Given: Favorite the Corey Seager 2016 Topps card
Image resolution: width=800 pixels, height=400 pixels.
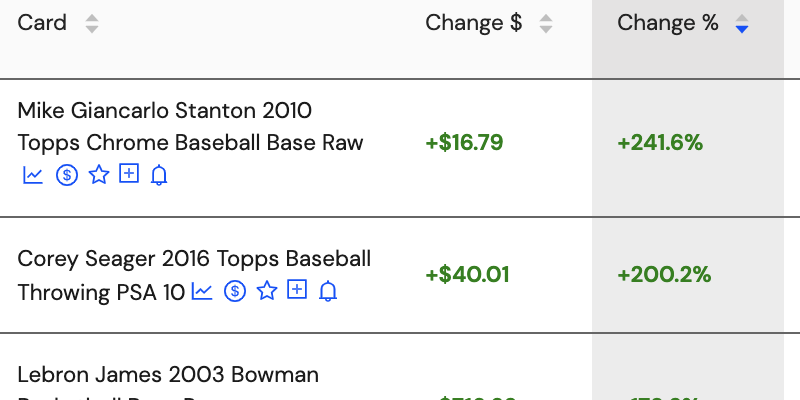Looking at the screenshot, I should 267,291.
